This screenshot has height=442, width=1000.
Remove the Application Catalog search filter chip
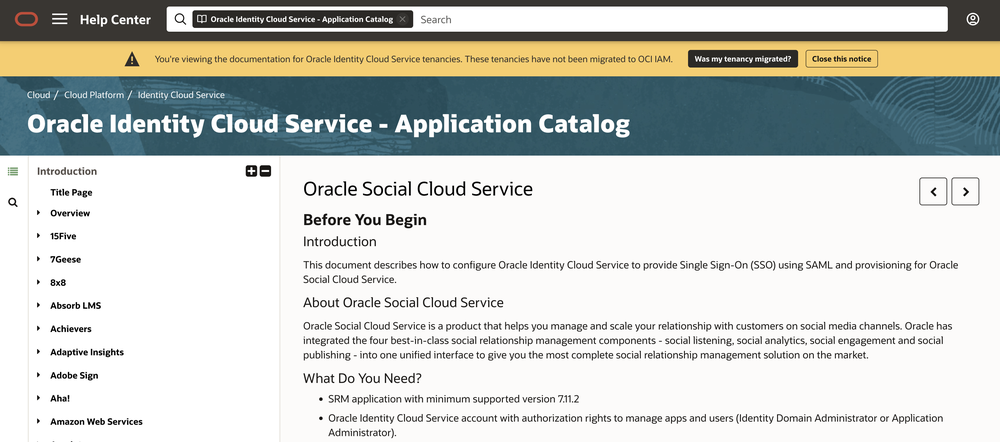point(402,19)
